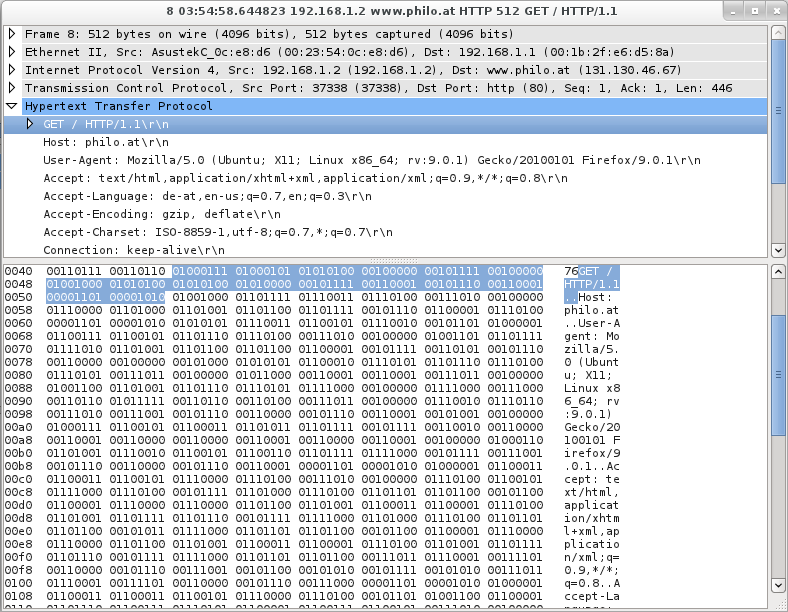This screenshot has width=788, height=612.
Task: Click up arrow of protocol tree scrollbar
Action: coord(778,33)
